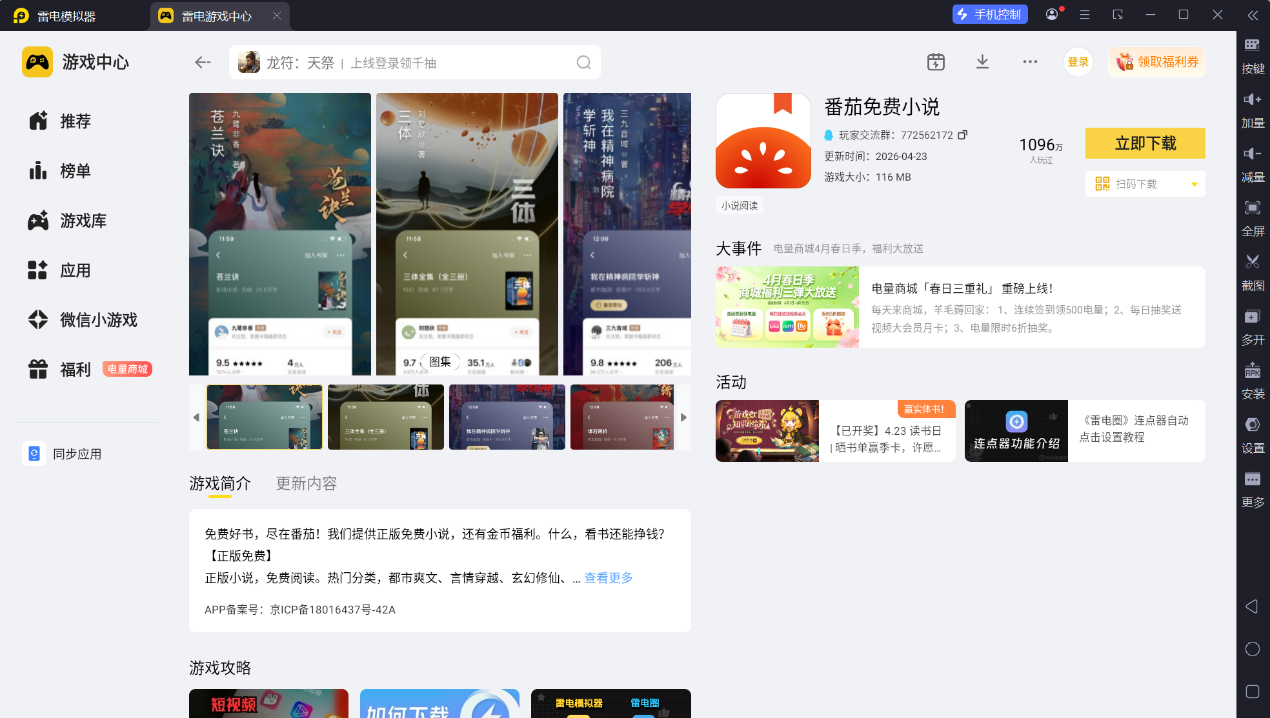
Task: Open 微信小游戏 in the sidebar
Action: click(x=82, y=320)
